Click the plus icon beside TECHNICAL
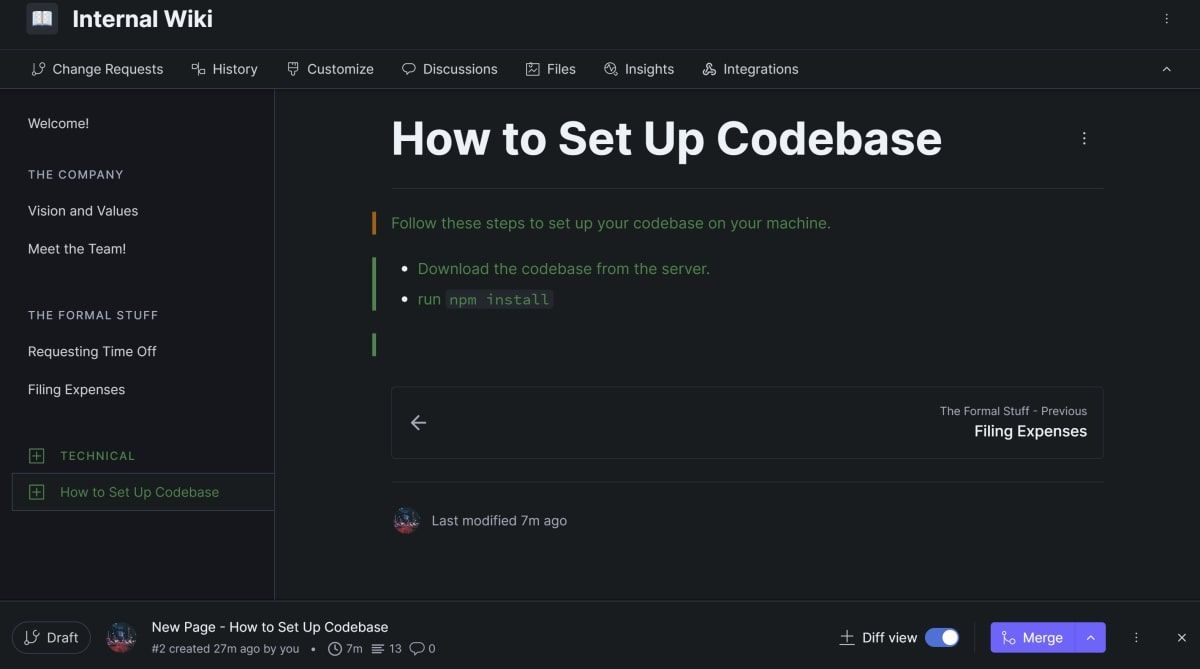 tap(37, 456)
